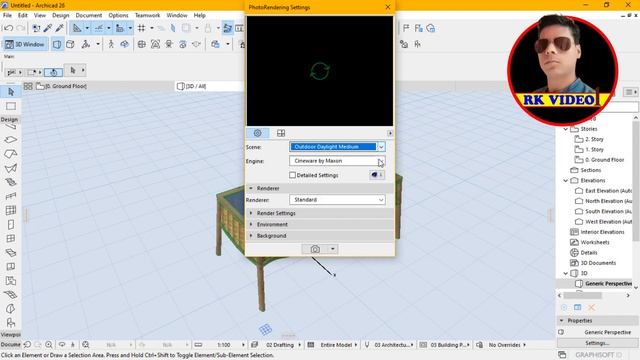This screenshot has width=640, height=360.
Task: Open the Edit menu
Action: pyautogui.click(x=22, y=15)
